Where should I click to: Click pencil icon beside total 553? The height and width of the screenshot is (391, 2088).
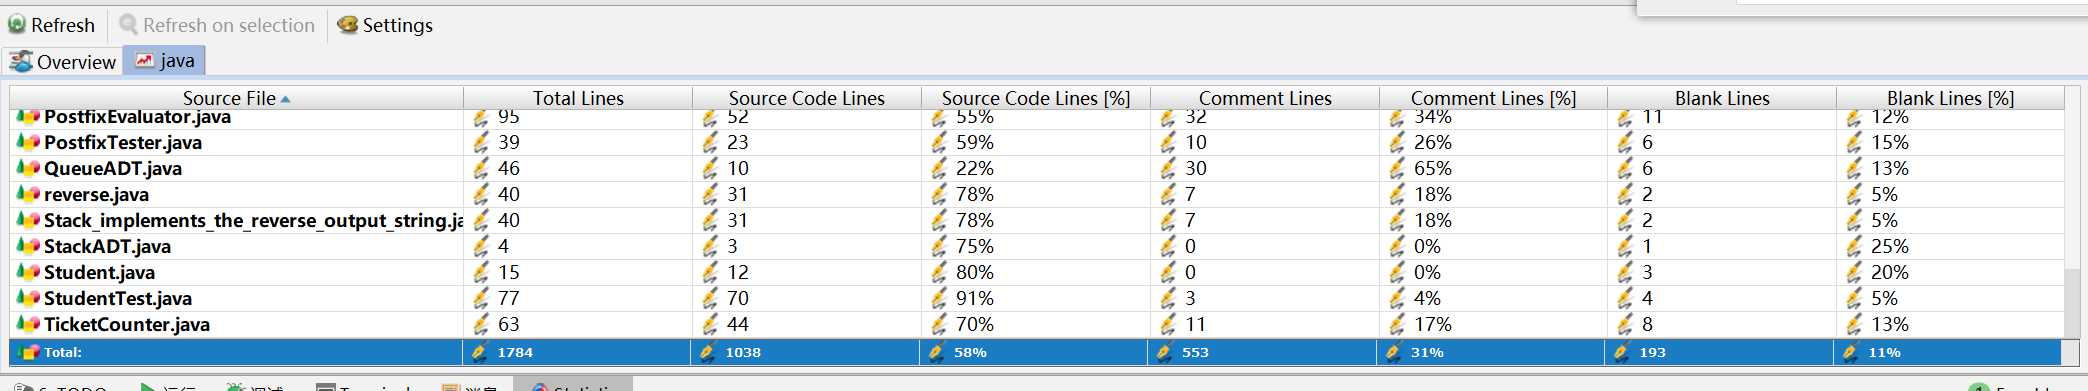(1164, 352)
